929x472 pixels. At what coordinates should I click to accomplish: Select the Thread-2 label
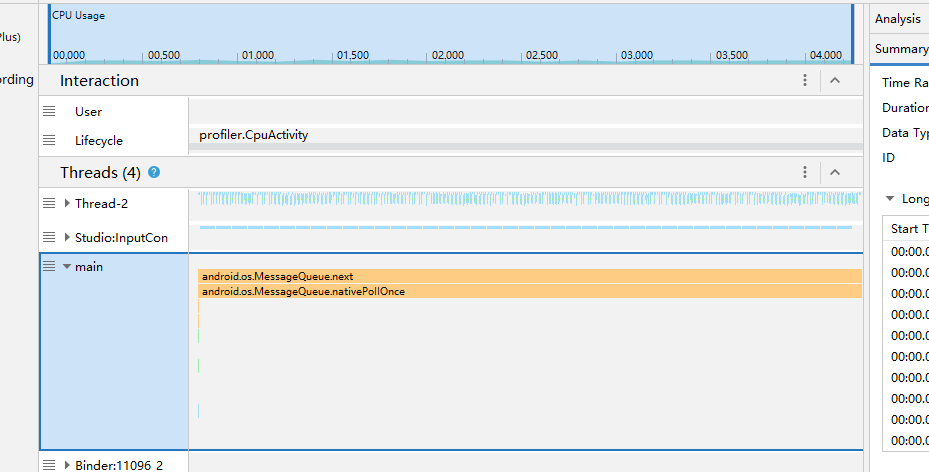pyautogui.click(x=101, y=203)
